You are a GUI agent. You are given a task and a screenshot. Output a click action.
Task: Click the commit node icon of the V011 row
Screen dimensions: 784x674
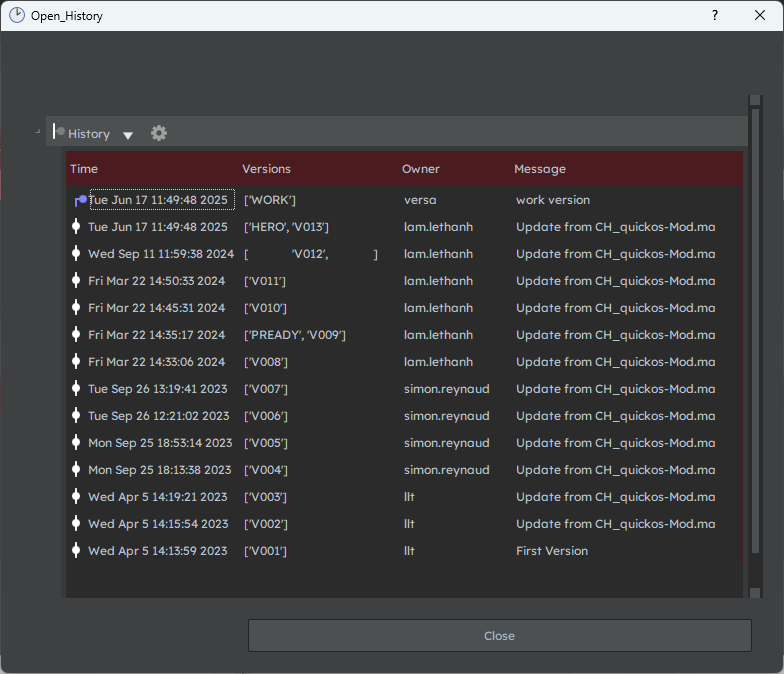tap(76, 280)
